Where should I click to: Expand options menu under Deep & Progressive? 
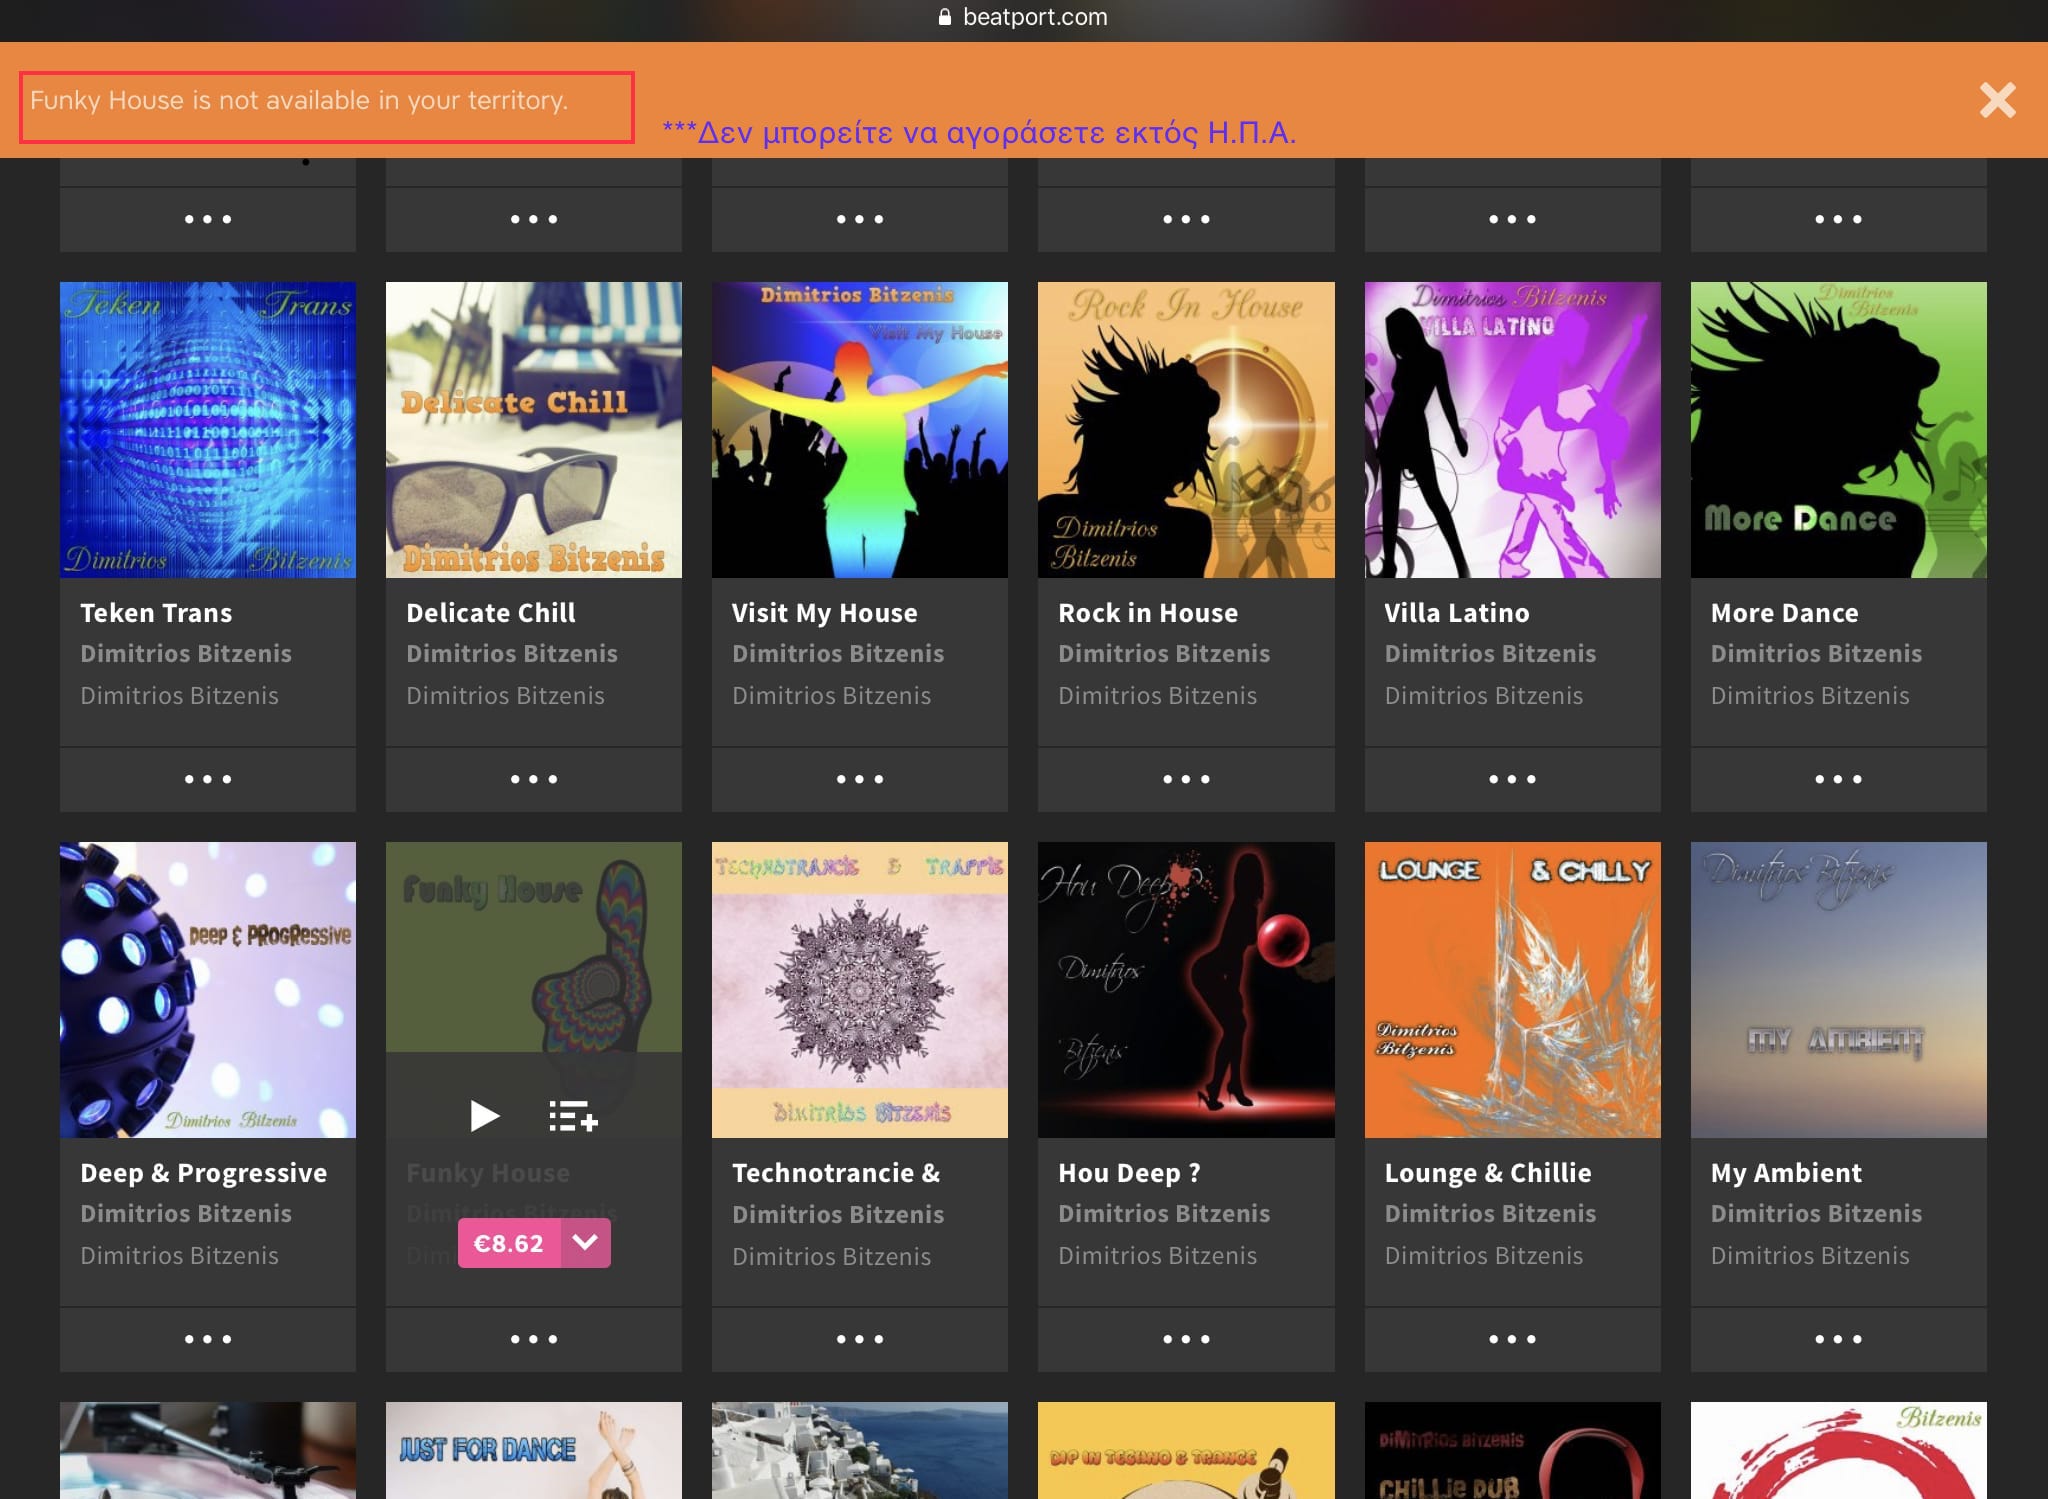click(208, 1339)
